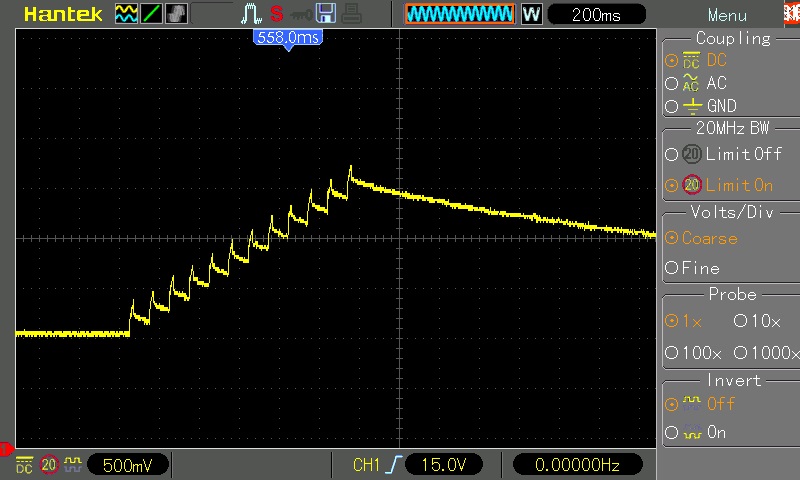Viewport: 800px width, 480px height.
Task: Click the 200ms timebase readout
Action: [x=595, y=14]
